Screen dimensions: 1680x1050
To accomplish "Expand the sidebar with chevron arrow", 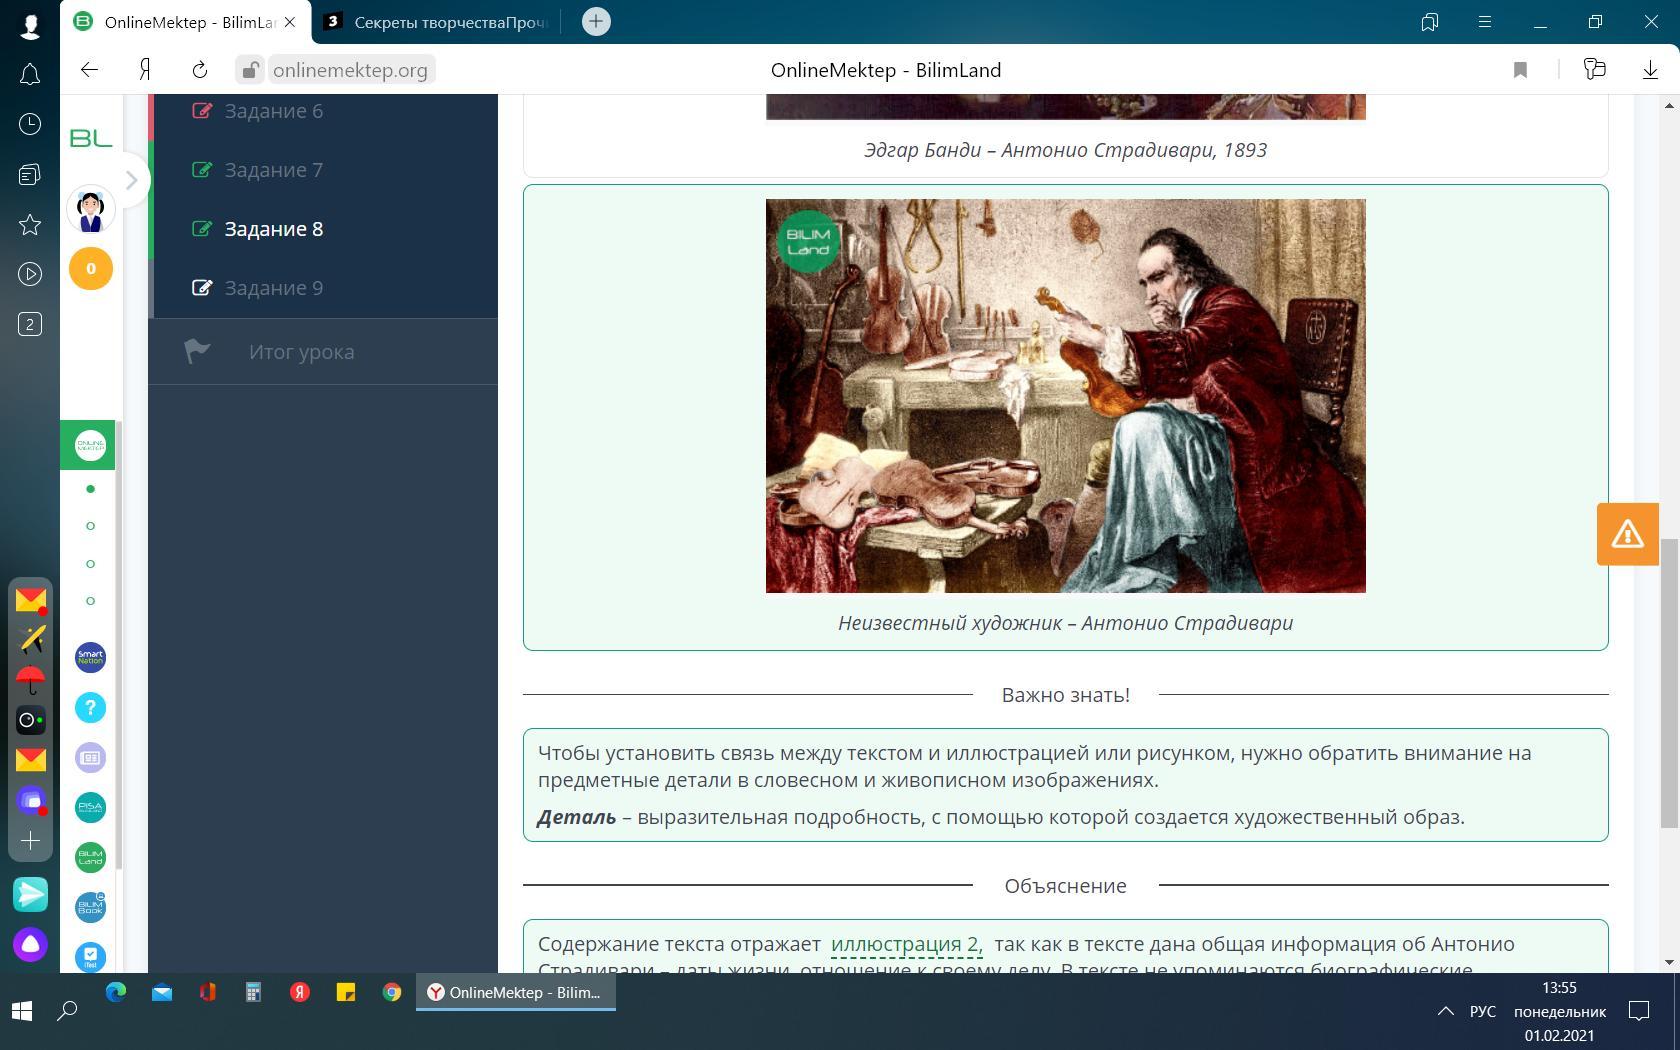I will click(x=132, y=180).
